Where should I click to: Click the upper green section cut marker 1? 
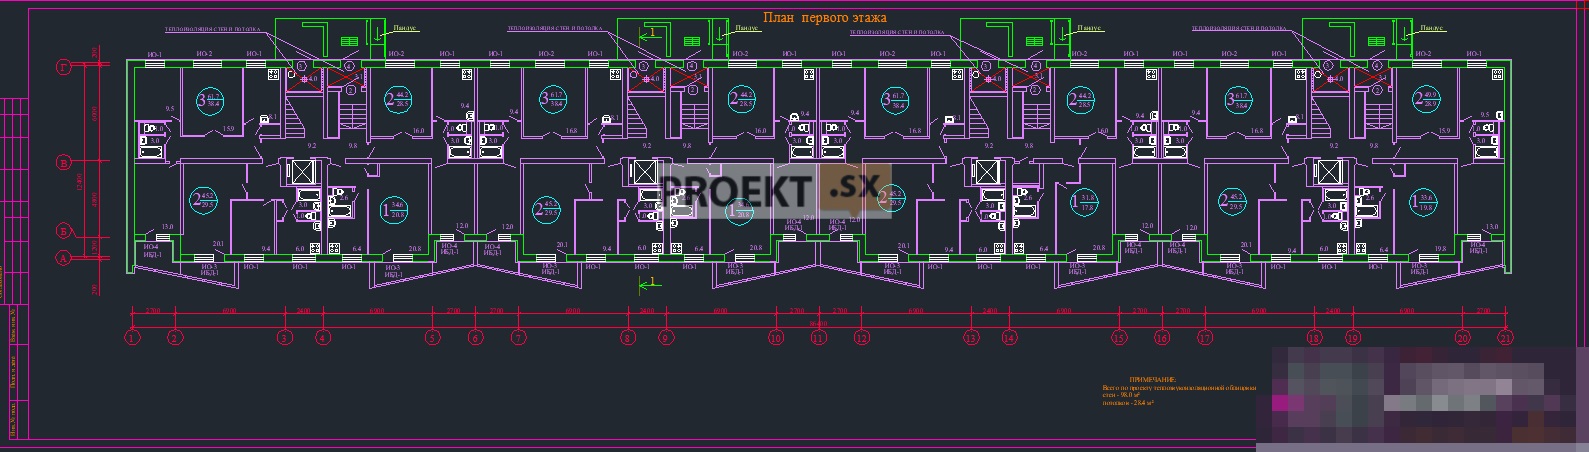650,34
